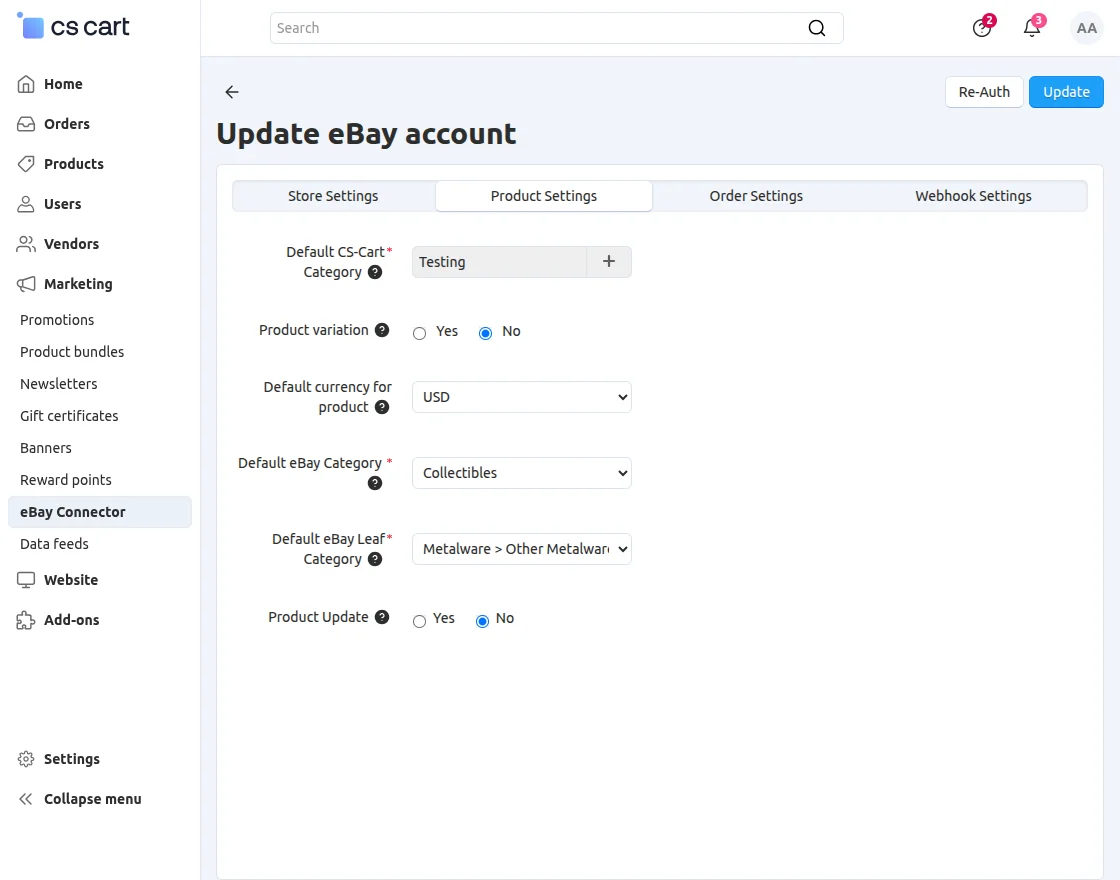This screenshot has width=1120, height=880.
Task: Show help tooltip for Product variation
Action: [x=382, y=330]
